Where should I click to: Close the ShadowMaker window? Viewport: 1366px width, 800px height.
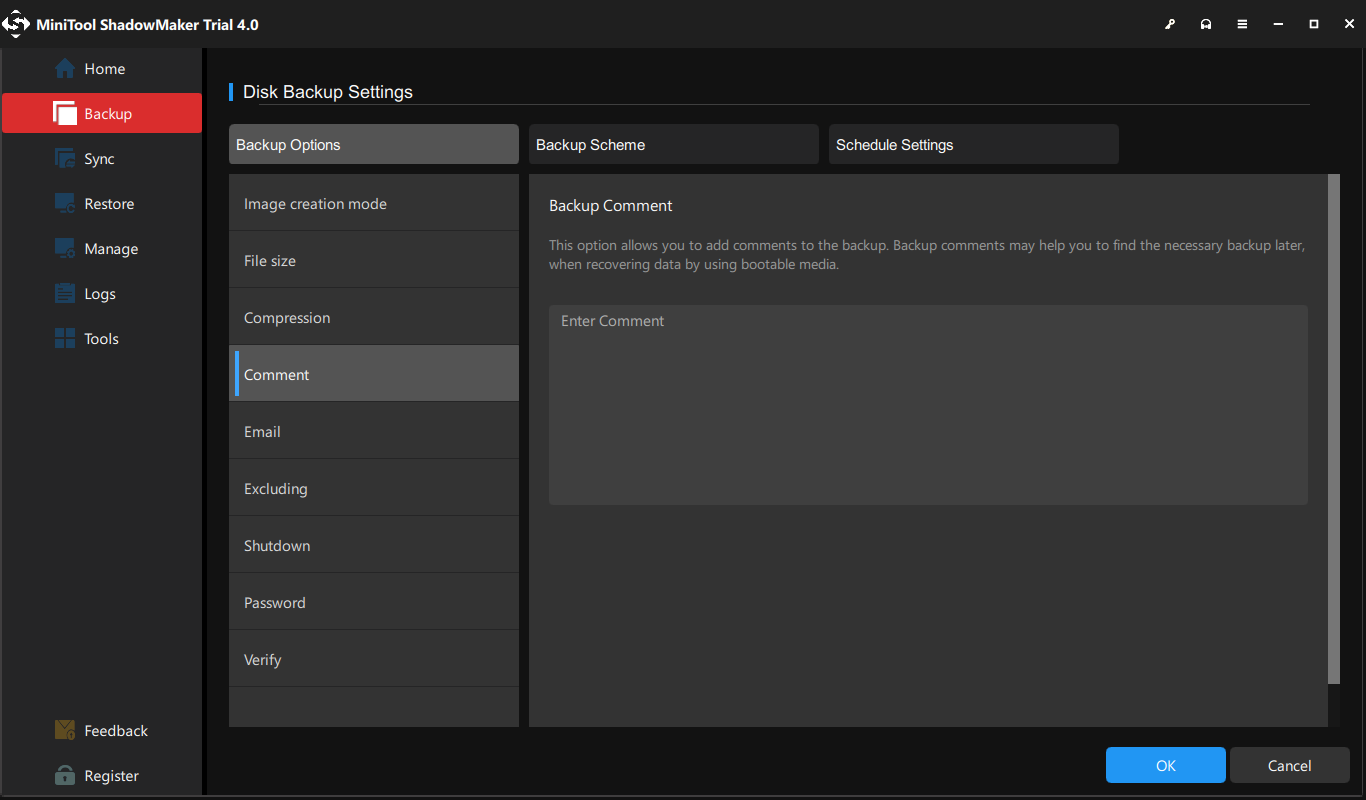click(x=1348, y=24)
